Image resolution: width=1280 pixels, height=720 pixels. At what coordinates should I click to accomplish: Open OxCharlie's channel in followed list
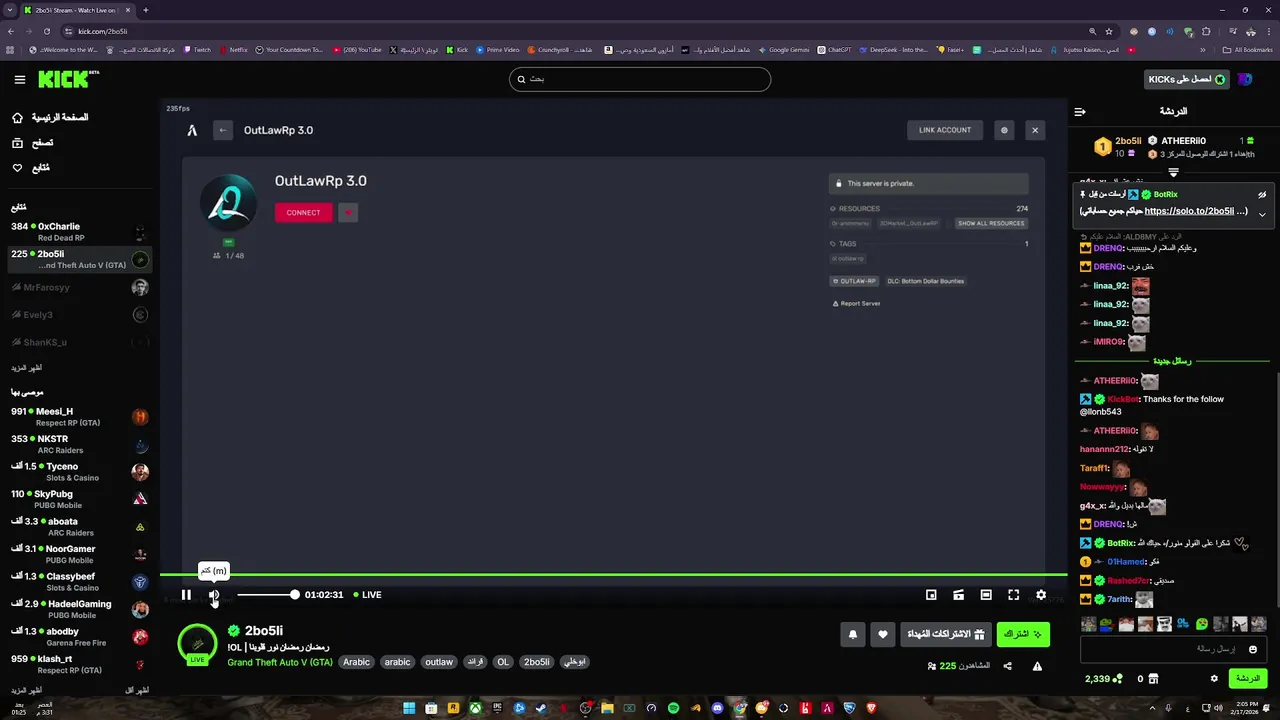click(x=78, y=232)
